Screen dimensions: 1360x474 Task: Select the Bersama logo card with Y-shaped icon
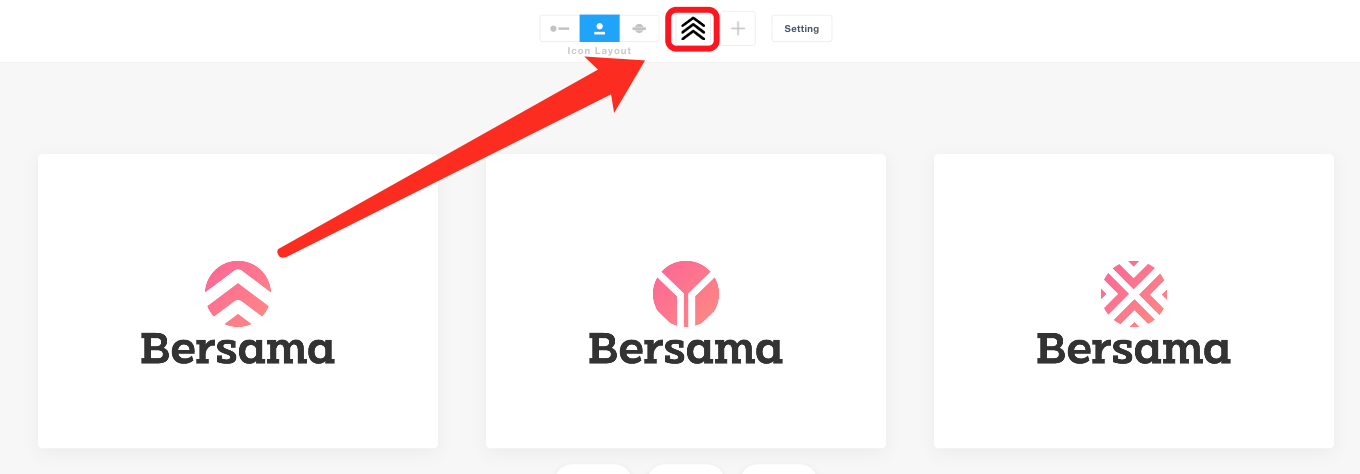tap(686, 301)
